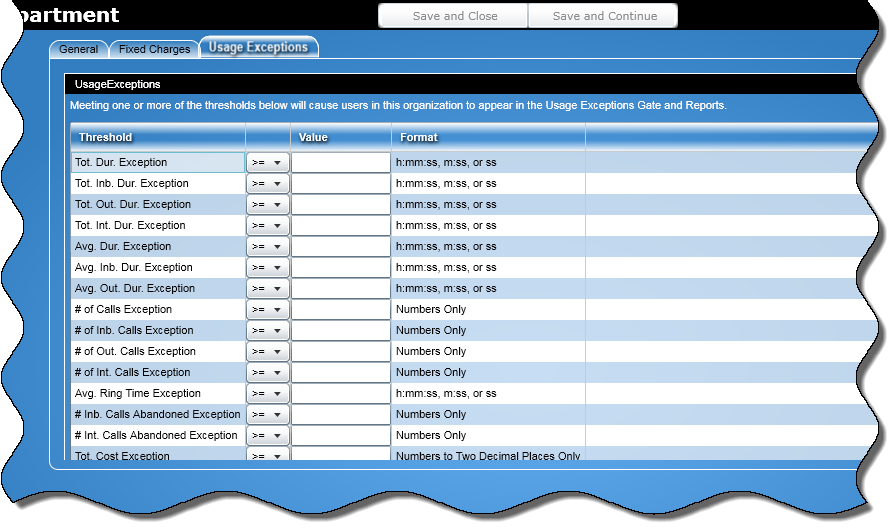Screen dimensions: 896x531
Task: Click value field for # of Int. Calls Exception
Action: click(x=341, y=373)
